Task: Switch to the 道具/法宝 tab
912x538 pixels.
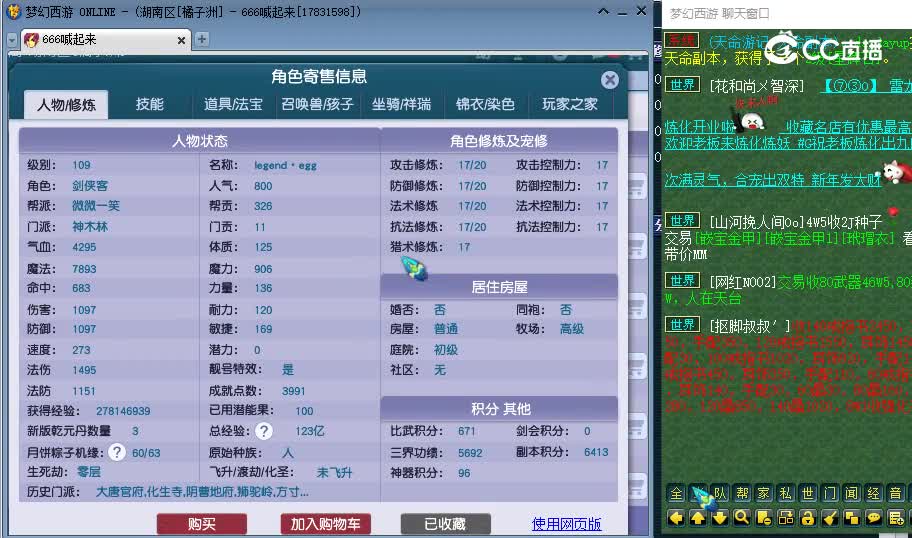Action: pos(233,105)
